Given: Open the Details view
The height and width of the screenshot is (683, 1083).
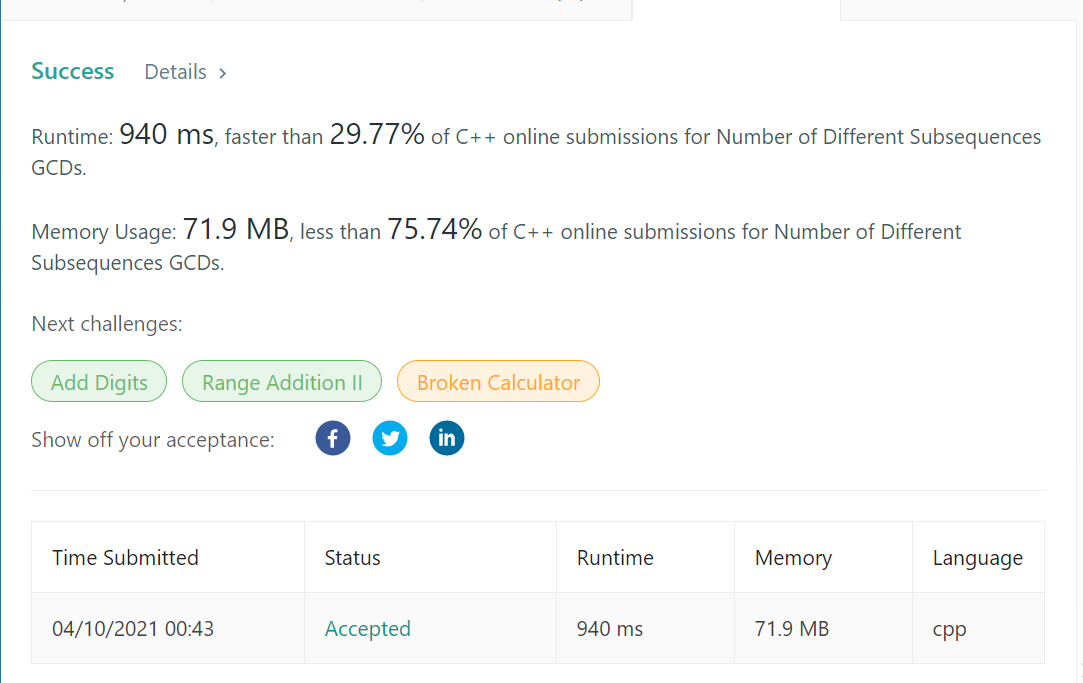Looking at the screenshot, I should pyautogui.click(x=175, y=72).
